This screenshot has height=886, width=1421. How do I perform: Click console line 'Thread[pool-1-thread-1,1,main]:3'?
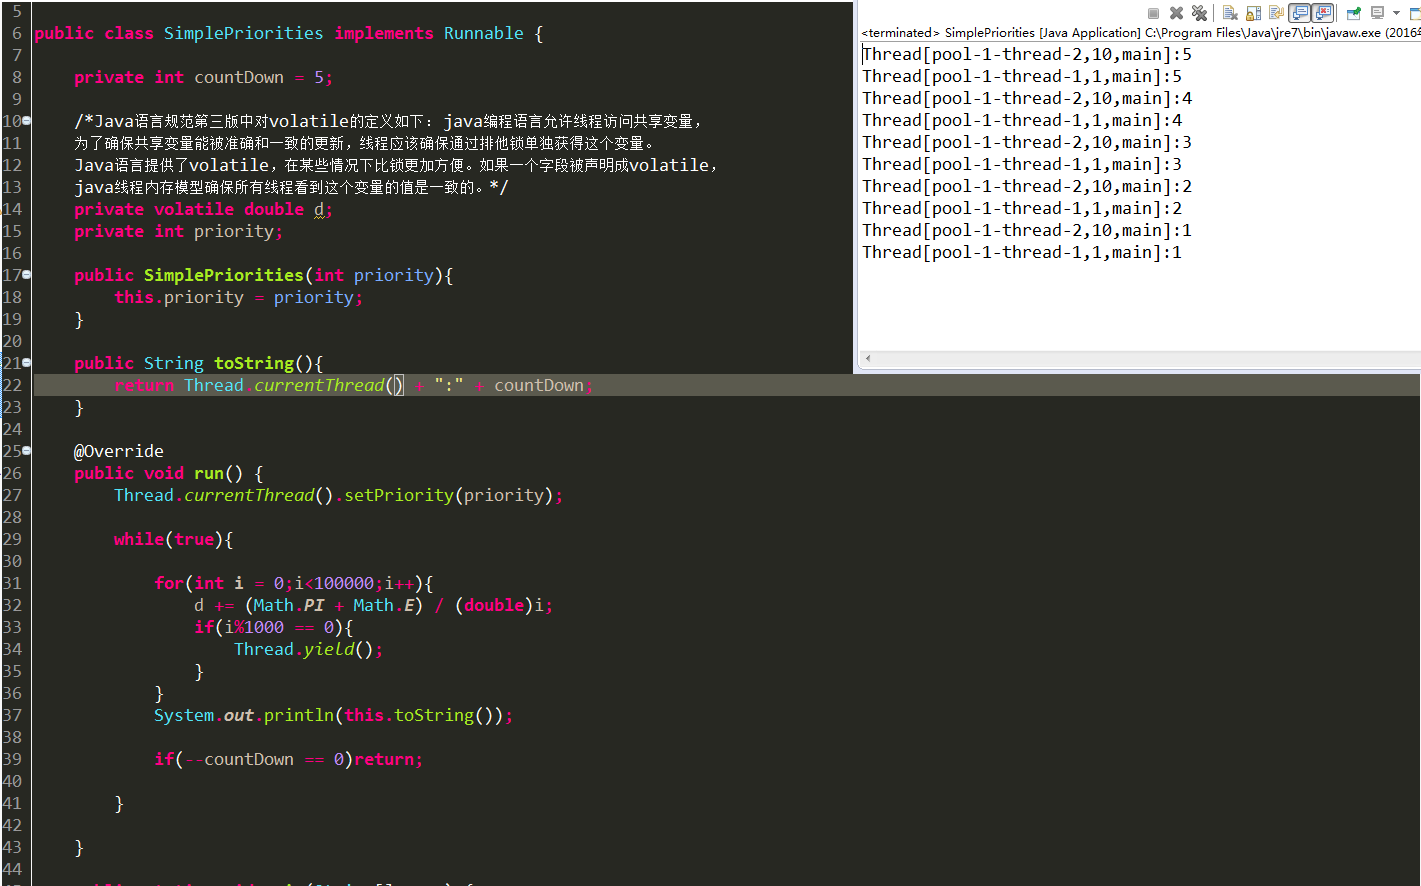click(1022, 165)
